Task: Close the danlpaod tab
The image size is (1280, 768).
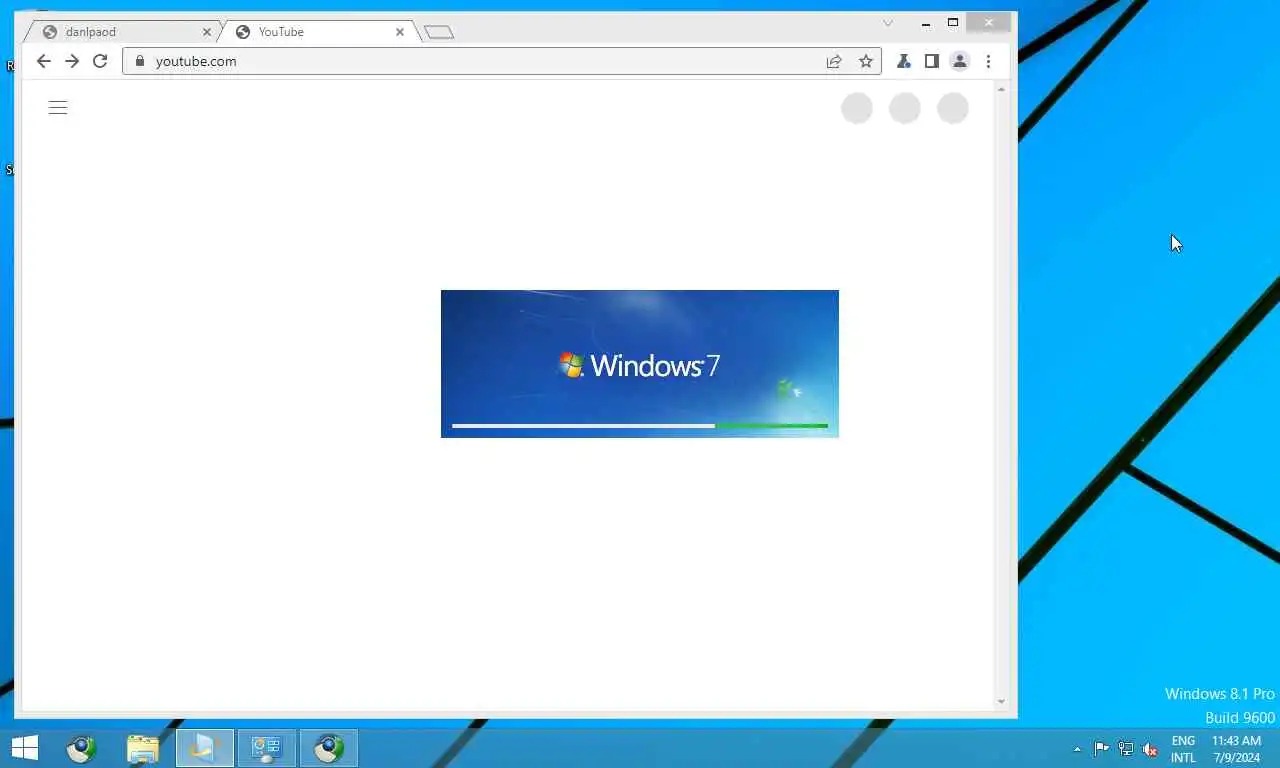Action: tap(207, 32)
